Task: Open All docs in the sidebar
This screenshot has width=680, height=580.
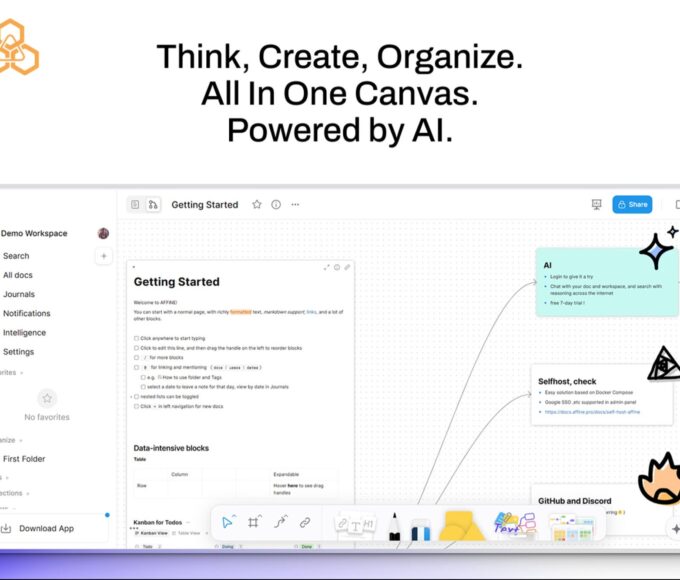Action: [18, 275]
